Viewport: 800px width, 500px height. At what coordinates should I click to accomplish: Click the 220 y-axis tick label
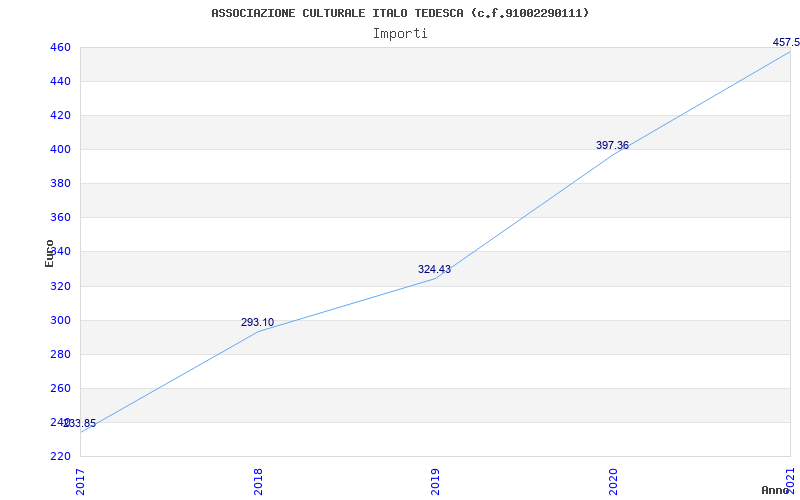click(60, 456)
